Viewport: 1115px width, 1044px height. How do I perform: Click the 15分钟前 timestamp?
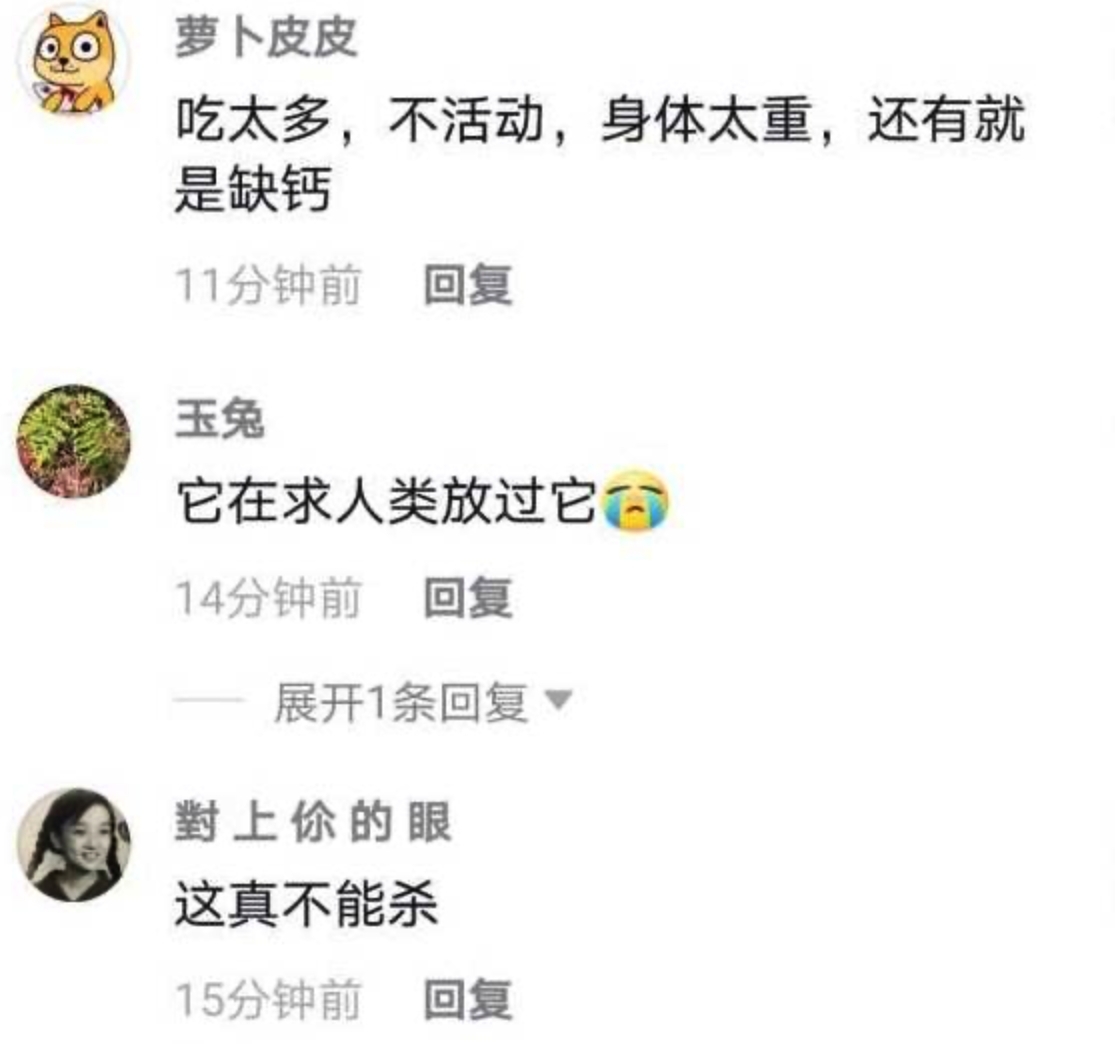[x=268, y=998]
